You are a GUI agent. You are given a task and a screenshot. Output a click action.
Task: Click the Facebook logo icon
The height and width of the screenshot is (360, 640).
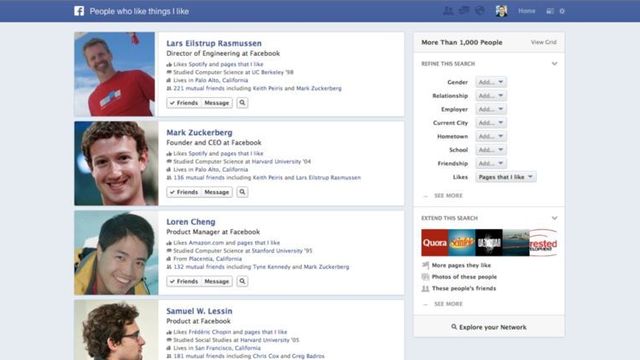79,11
